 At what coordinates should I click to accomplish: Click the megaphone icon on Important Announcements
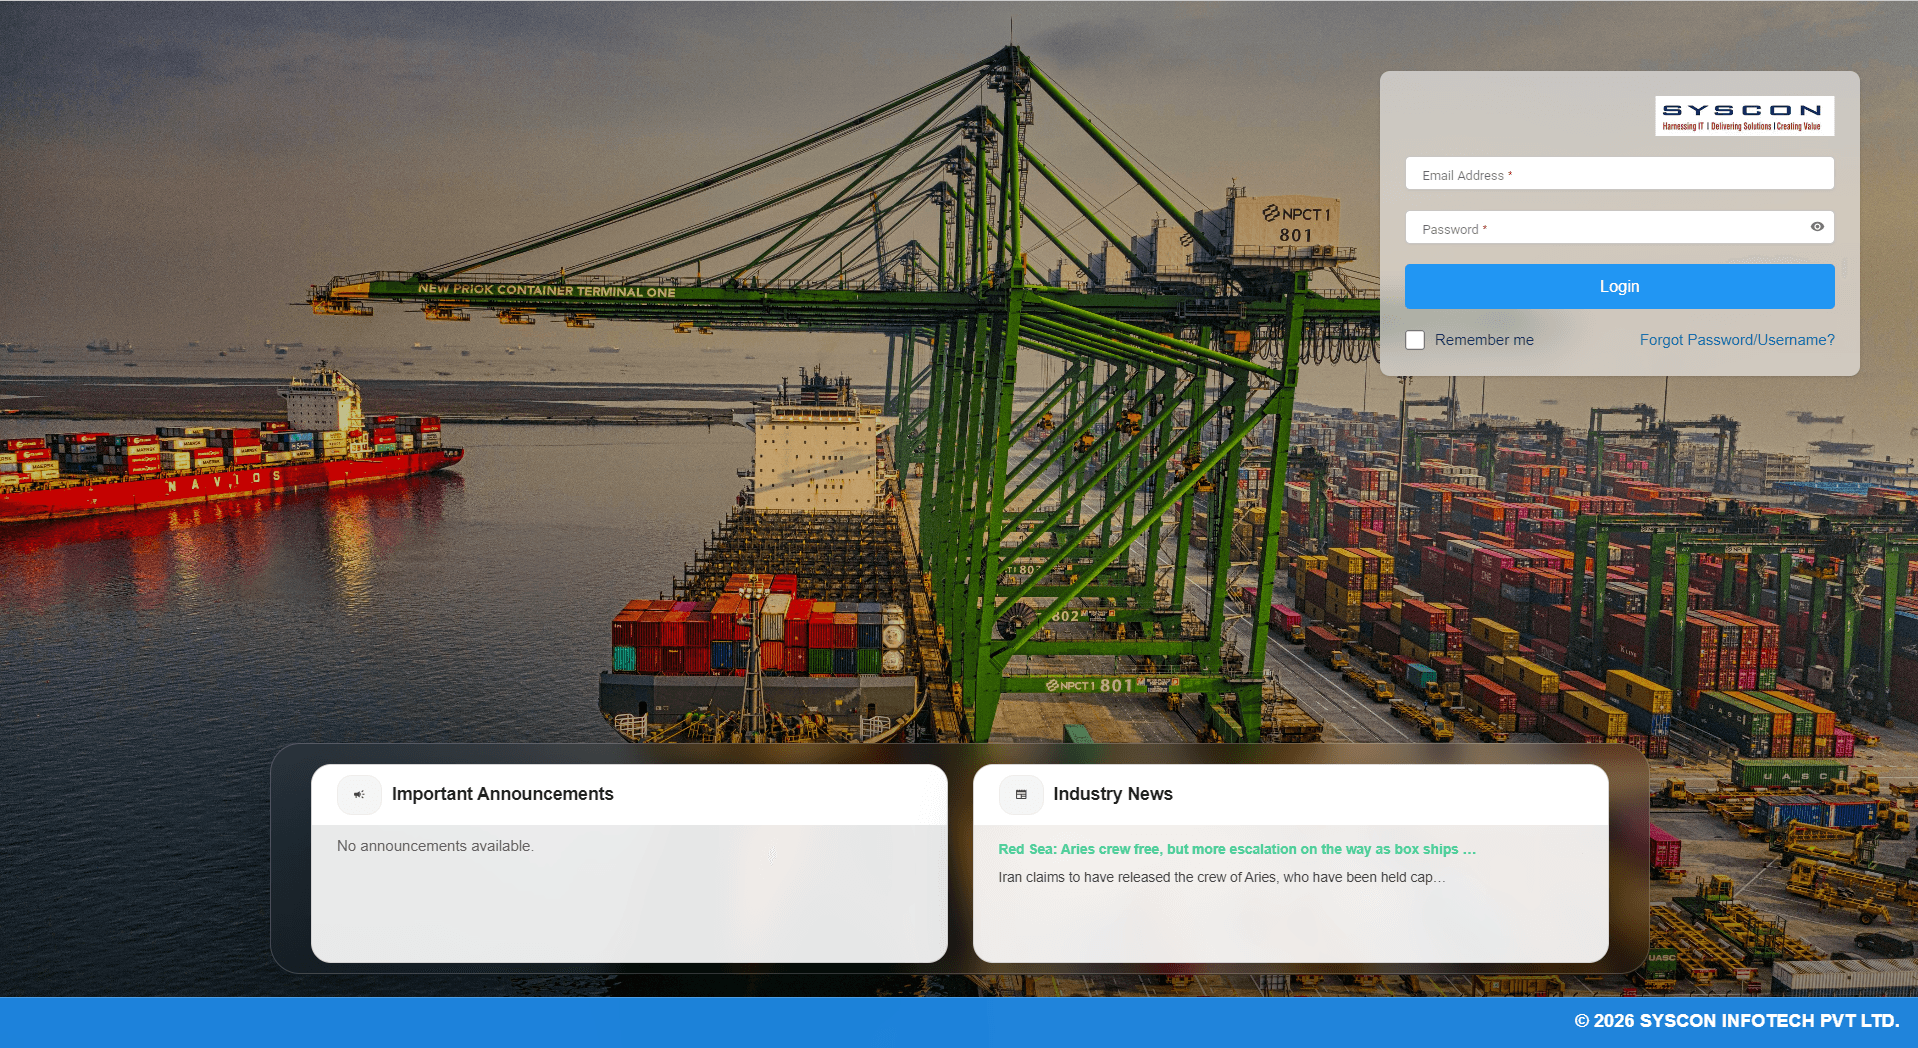tap(359, 795)
